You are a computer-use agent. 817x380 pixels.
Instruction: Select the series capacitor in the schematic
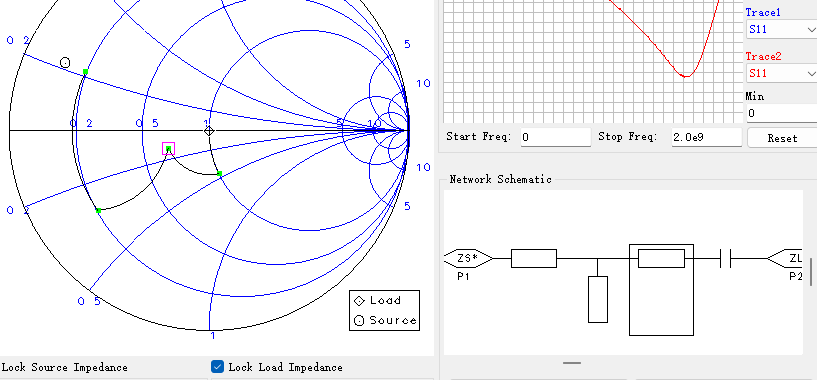(725, 258)
